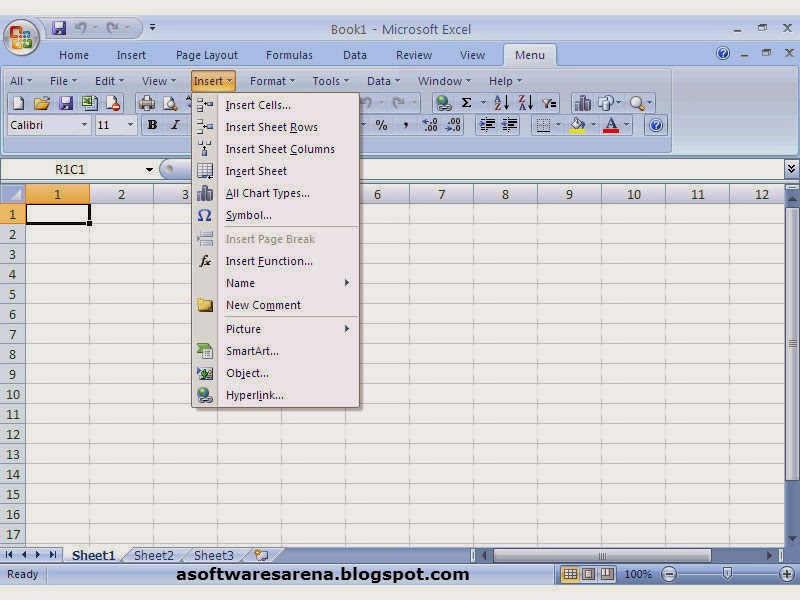Click the New blank workbook icon
The width and height of the screenshot is (800, 600).
click(18, 103)
